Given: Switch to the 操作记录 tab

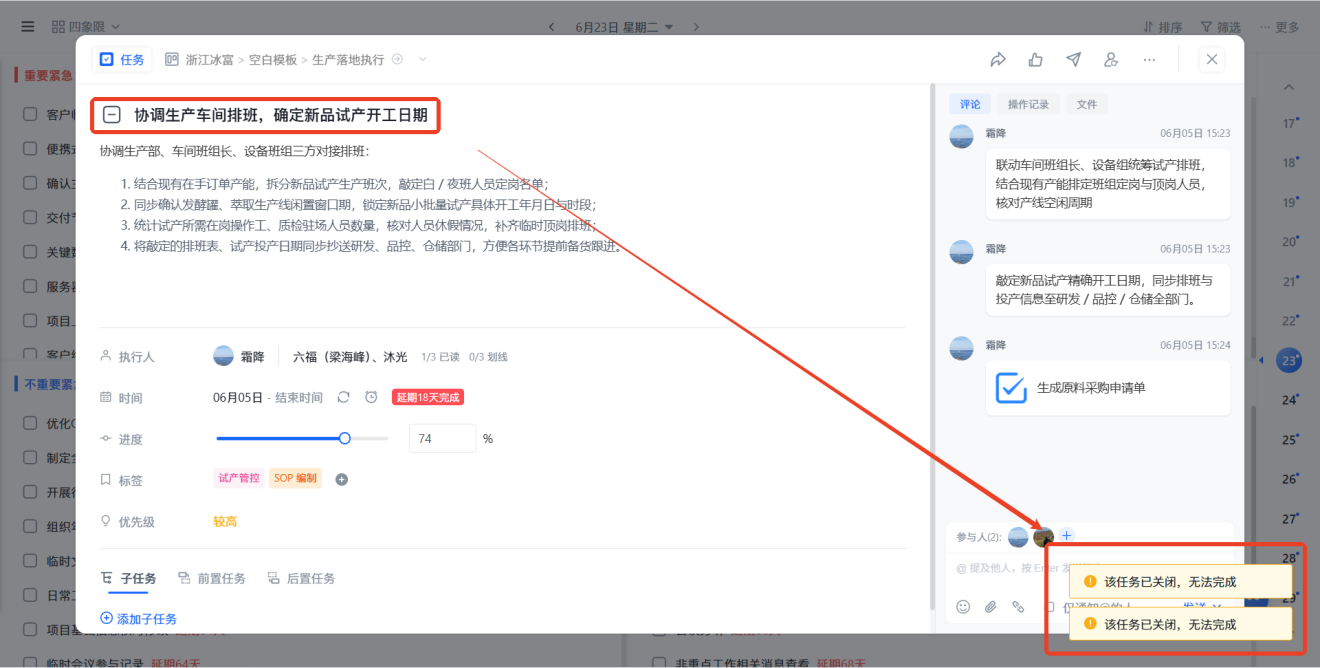Looking at the screenshot, I should point(1027,104).
